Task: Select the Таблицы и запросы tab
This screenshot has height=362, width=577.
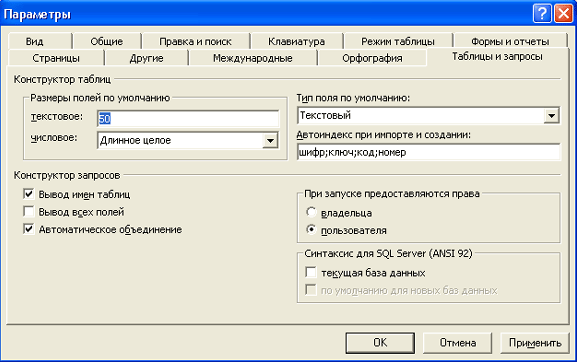Action: tap(497, 56)
